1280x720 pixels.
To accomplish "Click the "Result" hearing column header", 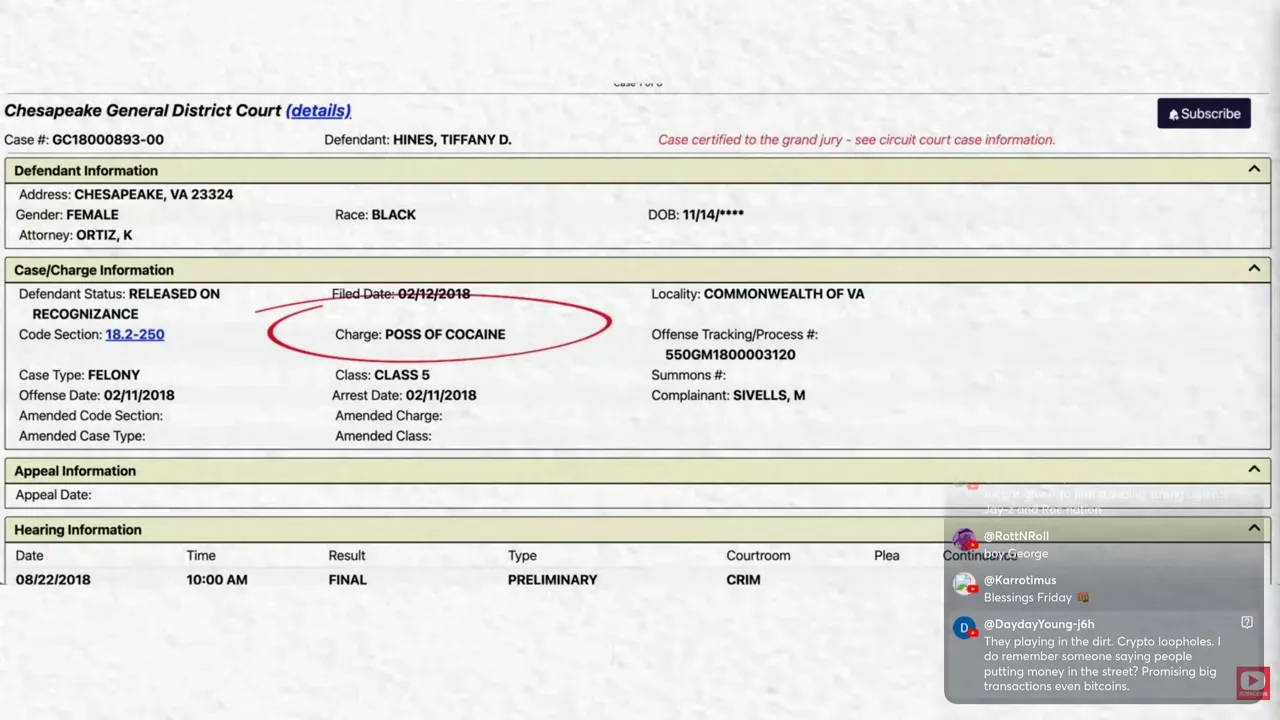I will (x=347, y=555).
